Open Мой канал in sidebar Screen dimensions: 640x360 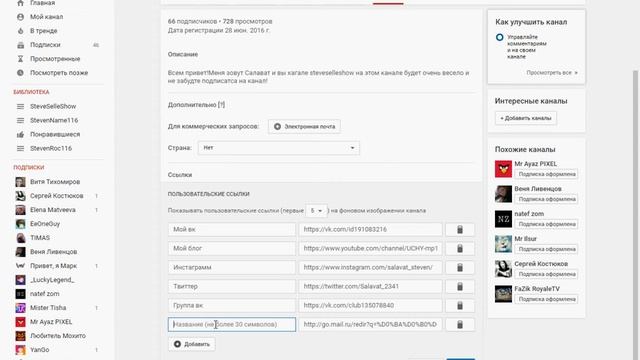47,17
